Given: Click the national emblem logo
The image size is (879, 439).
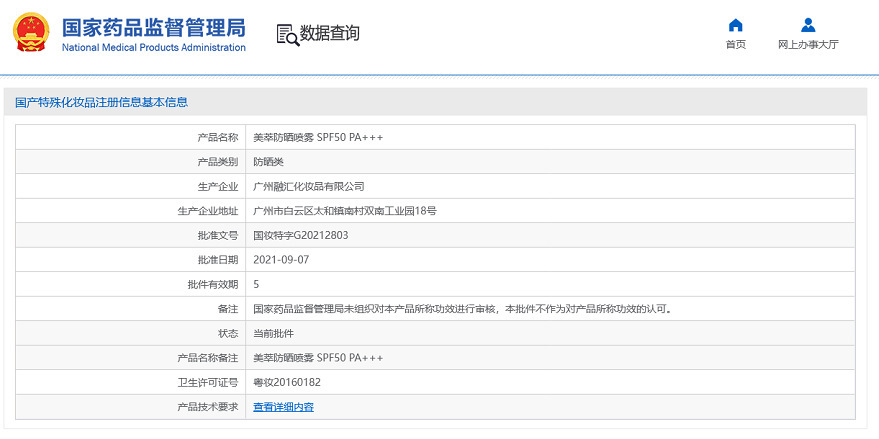Looking at the screenshot, I should 31,32.
